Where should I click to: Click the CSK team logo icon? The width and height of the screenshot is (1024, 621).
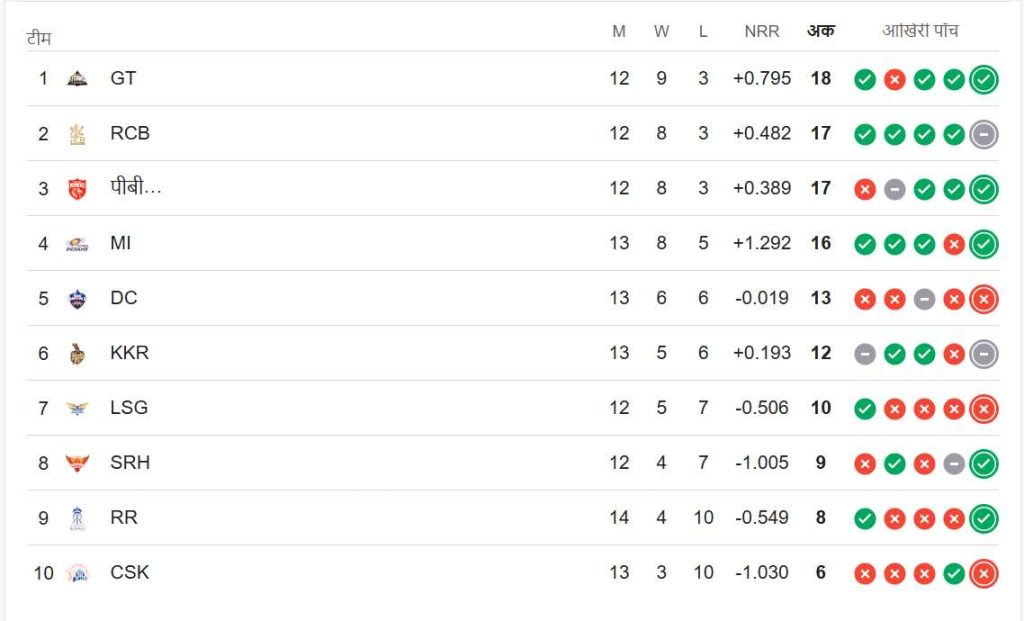pyautogui.click(x=77, y=574)
